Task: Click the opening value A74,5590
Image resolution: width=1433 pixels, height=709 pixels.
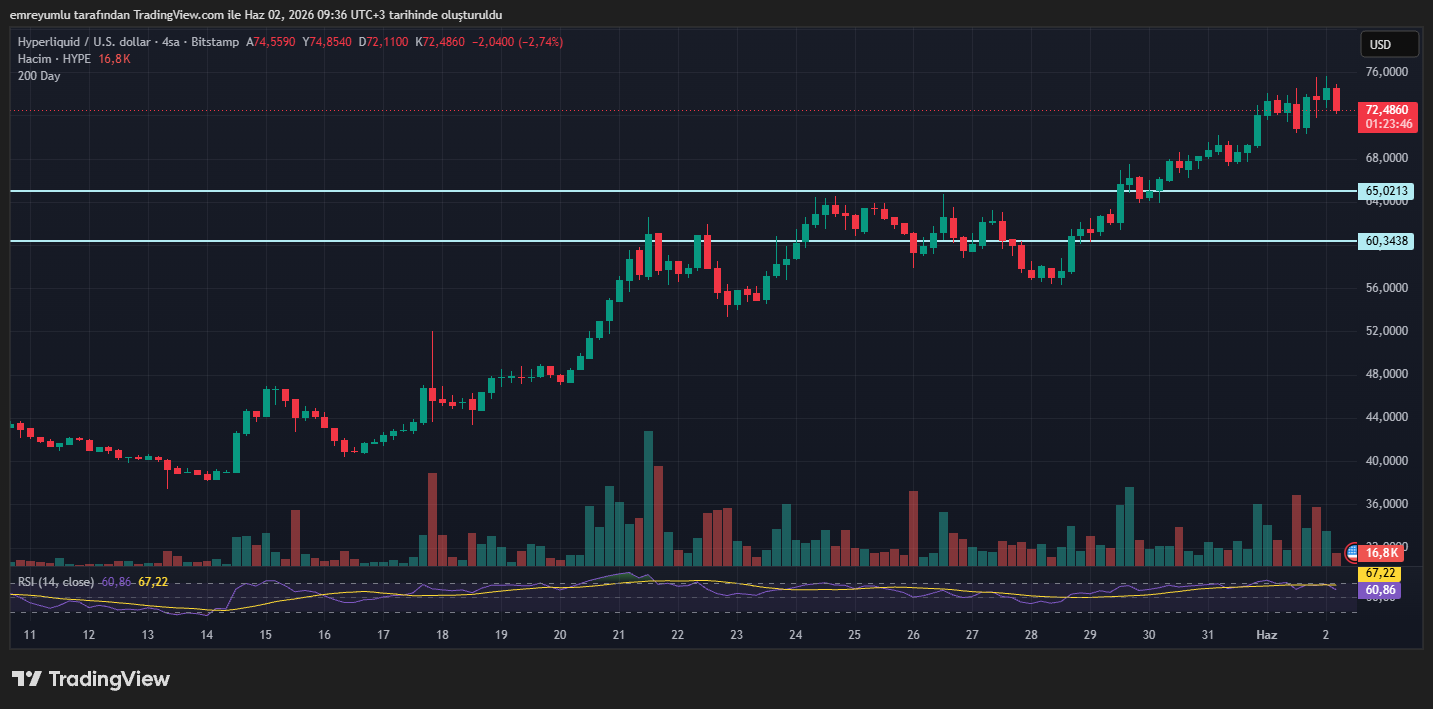Action: click(271, 42)
